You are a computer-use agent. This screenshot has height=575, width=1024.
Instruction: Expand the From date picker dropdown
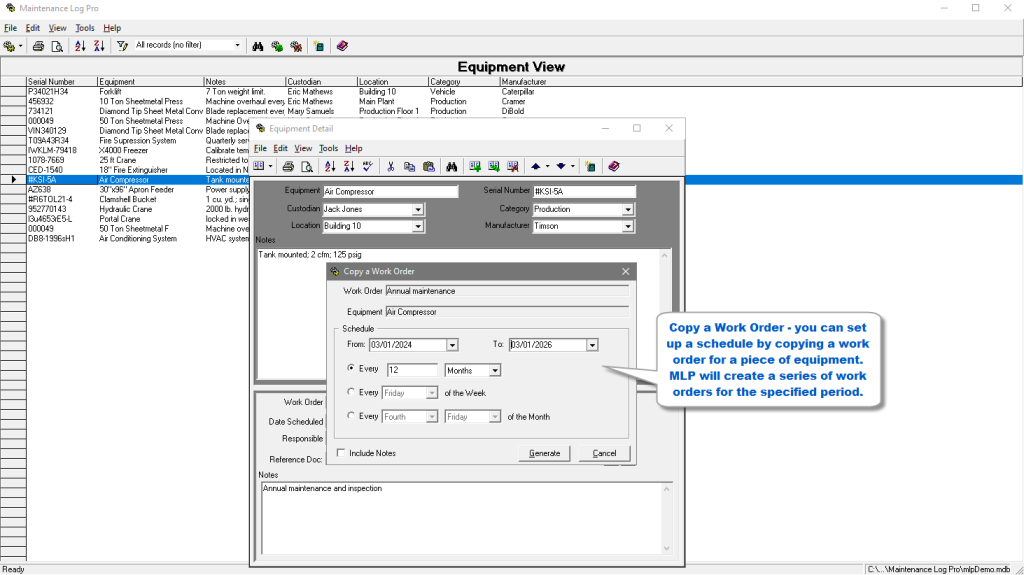(452, 345)
